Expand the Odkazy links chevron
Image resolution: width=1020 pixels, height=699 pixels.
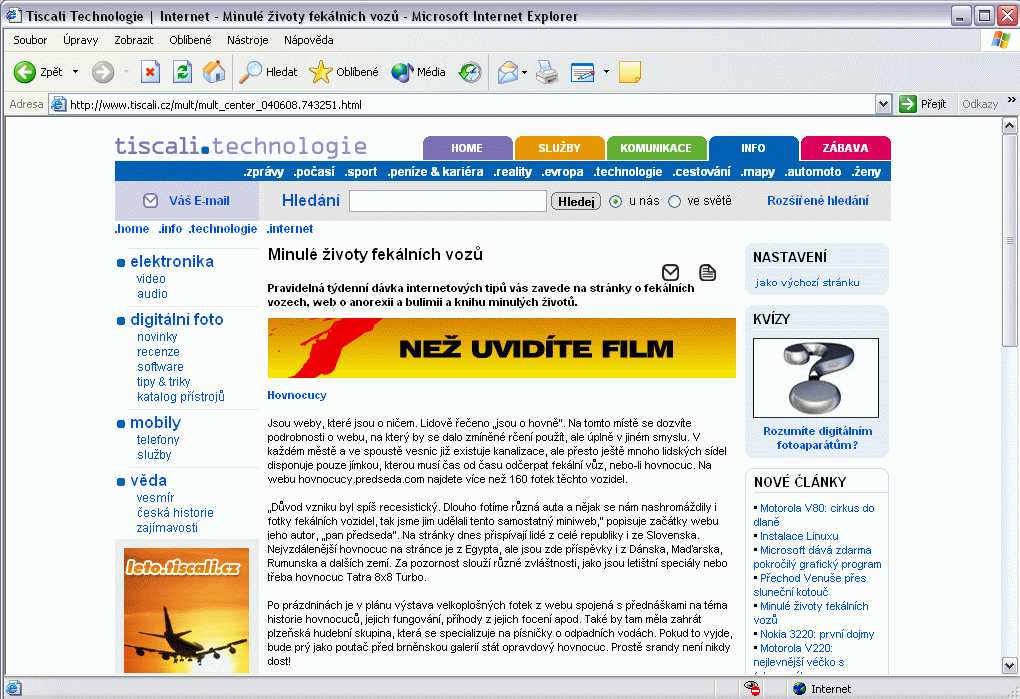click(1012, 99)
